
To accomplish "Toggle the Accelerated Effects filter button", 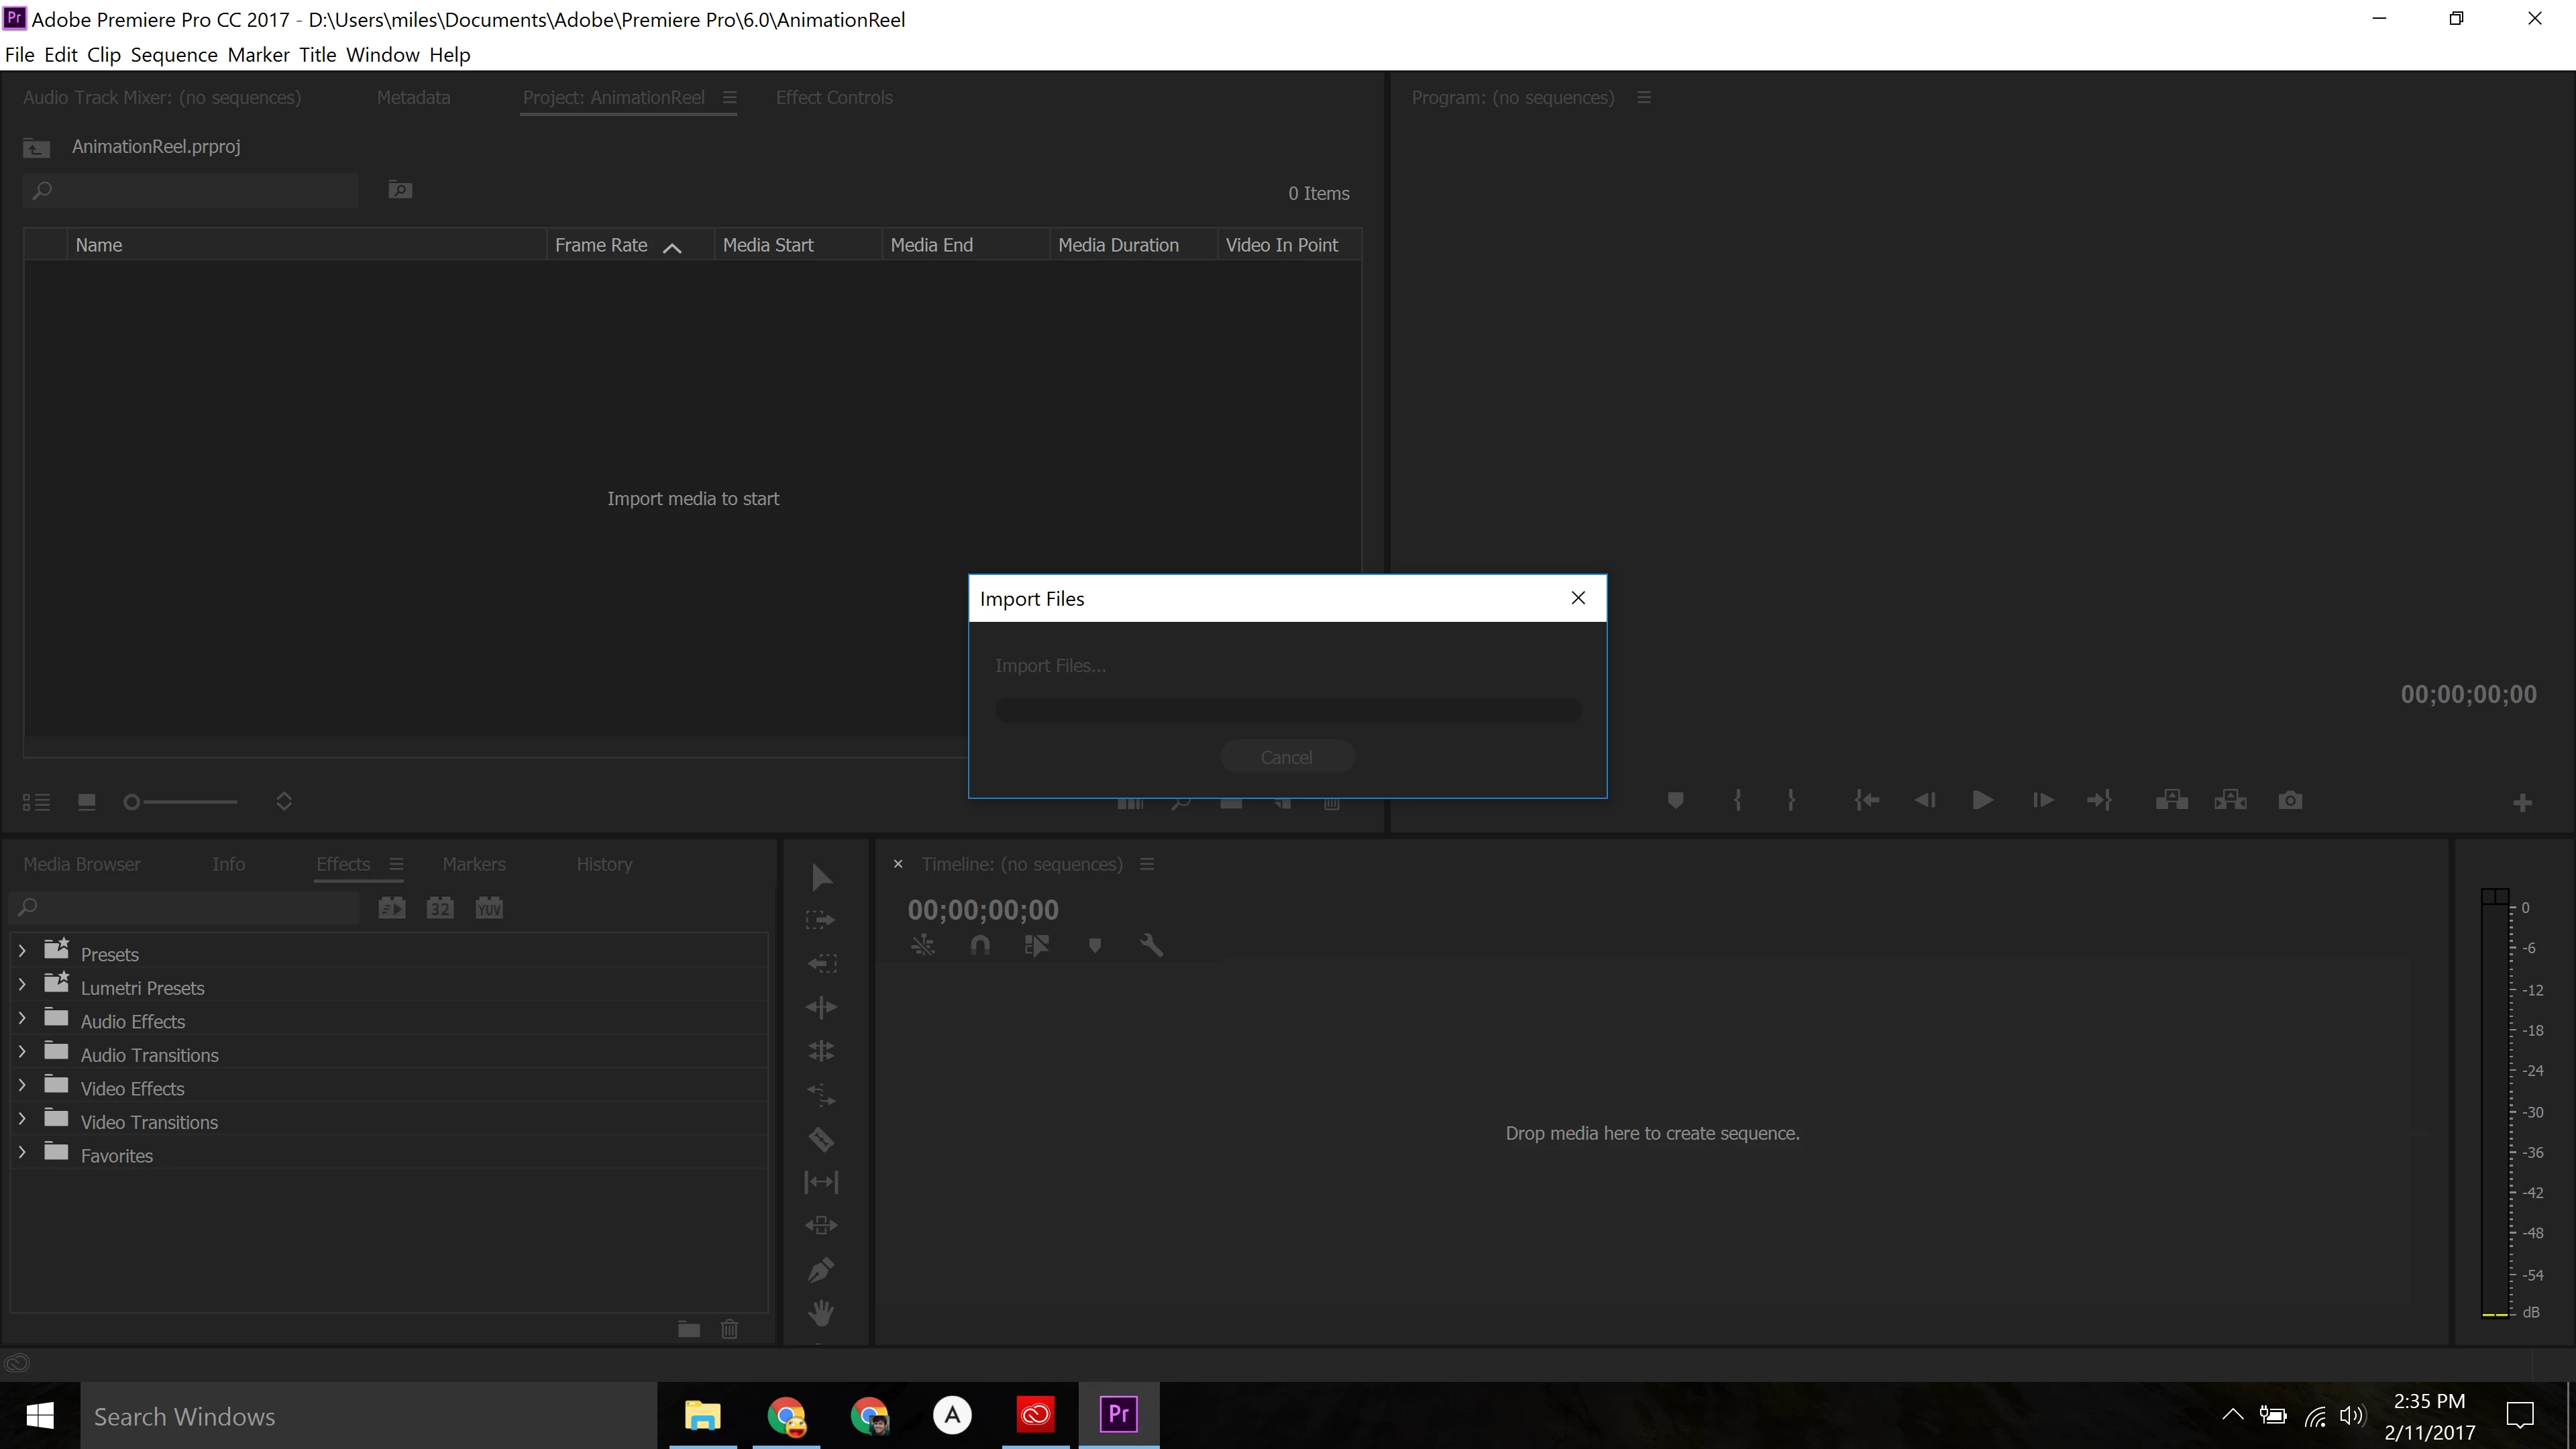I will point(392,908).
